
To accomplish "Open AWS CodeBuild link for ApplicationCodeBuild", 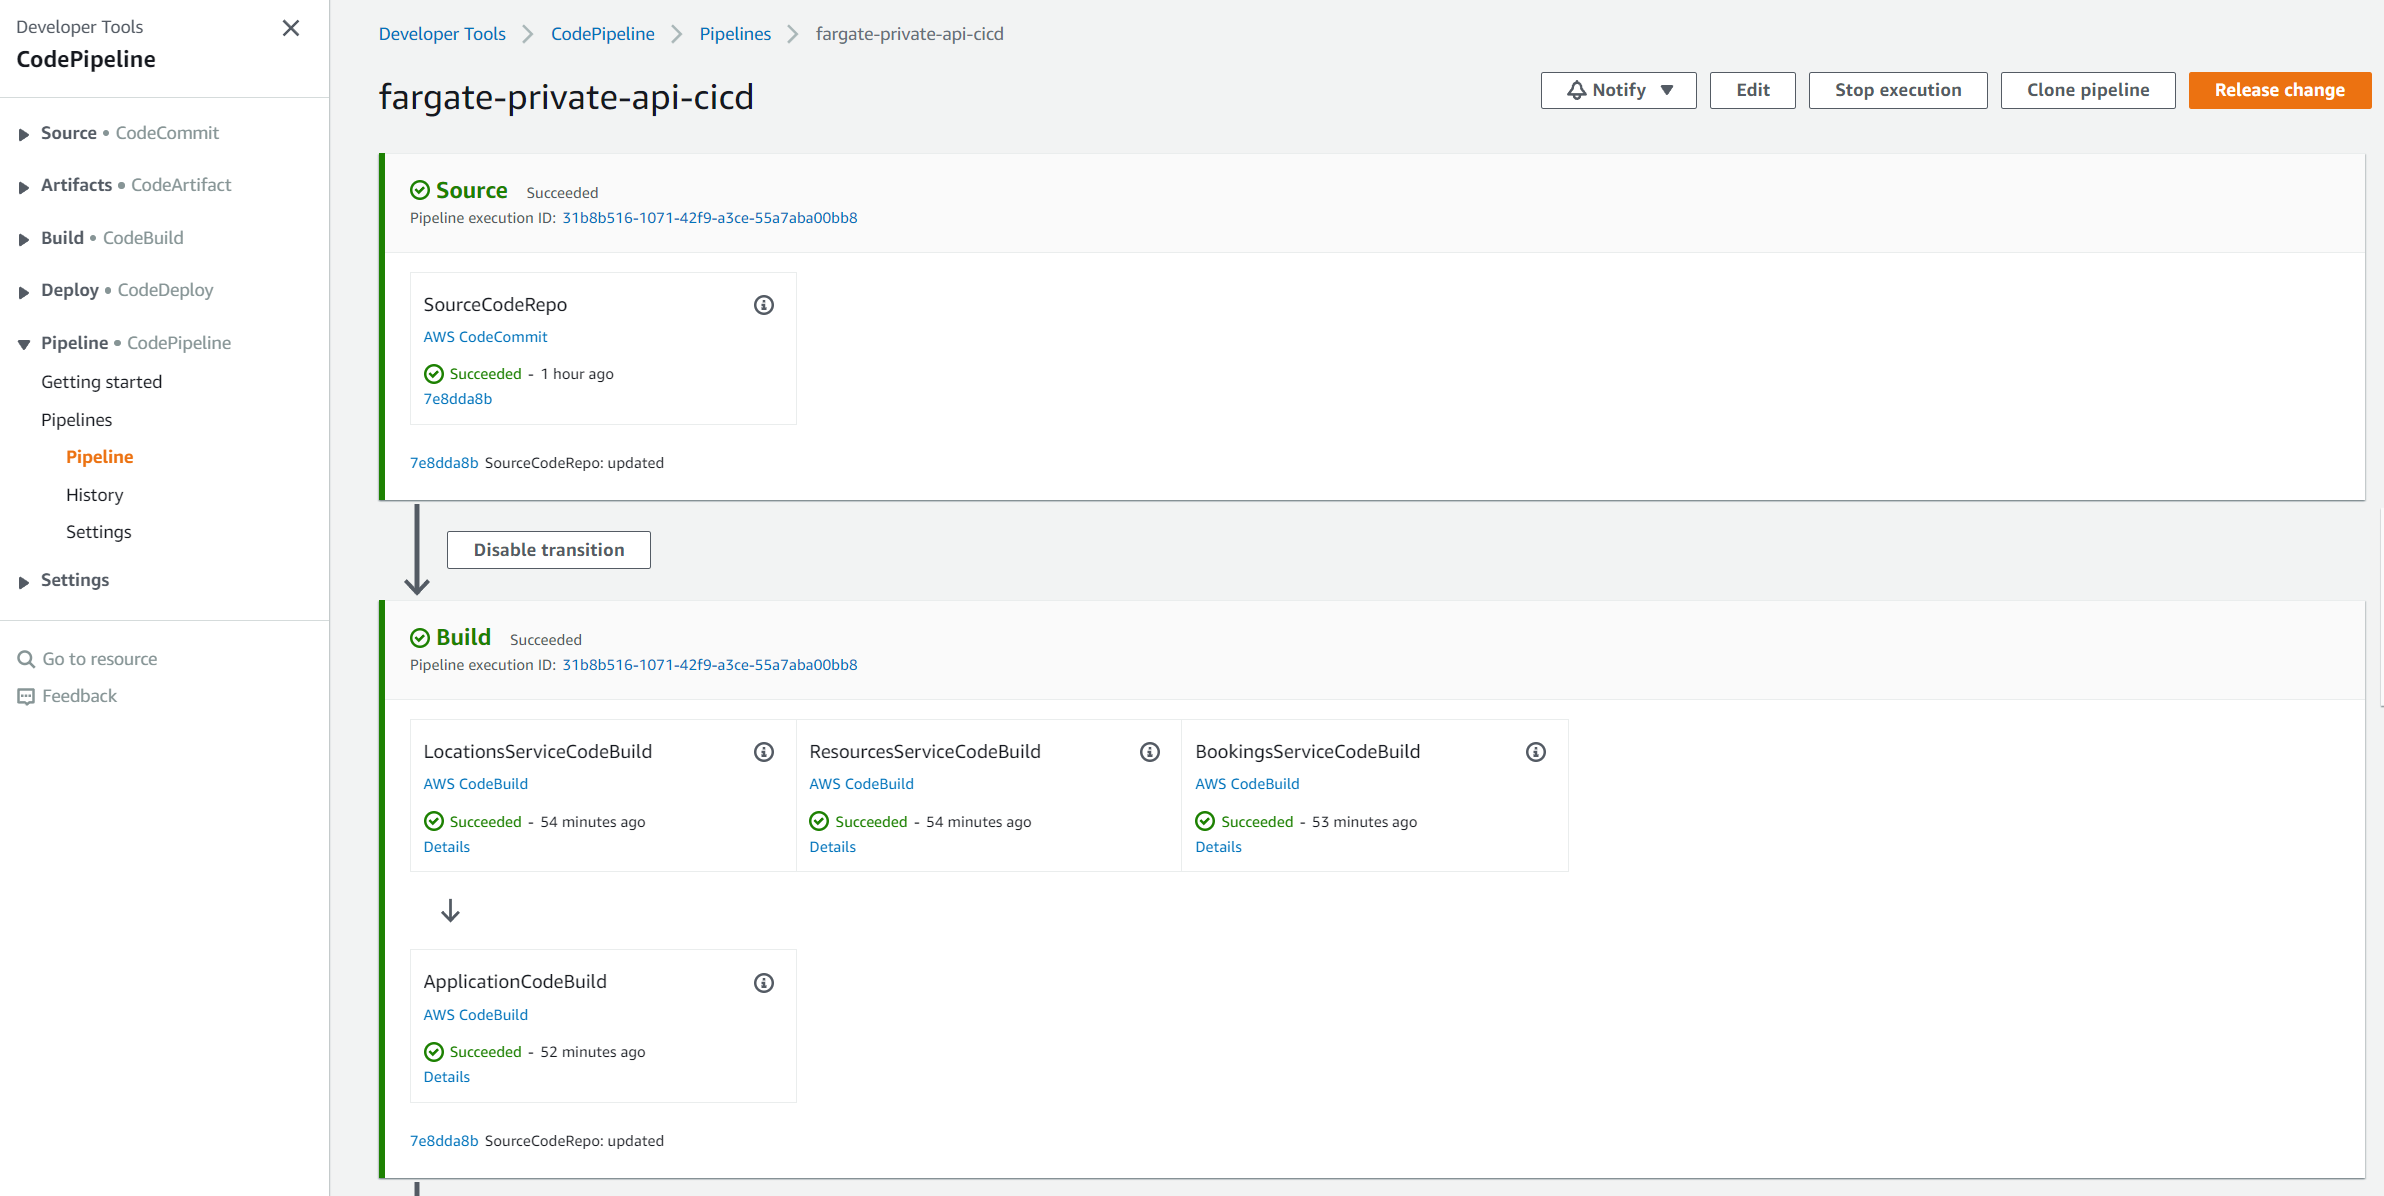I will [475, 1015].
